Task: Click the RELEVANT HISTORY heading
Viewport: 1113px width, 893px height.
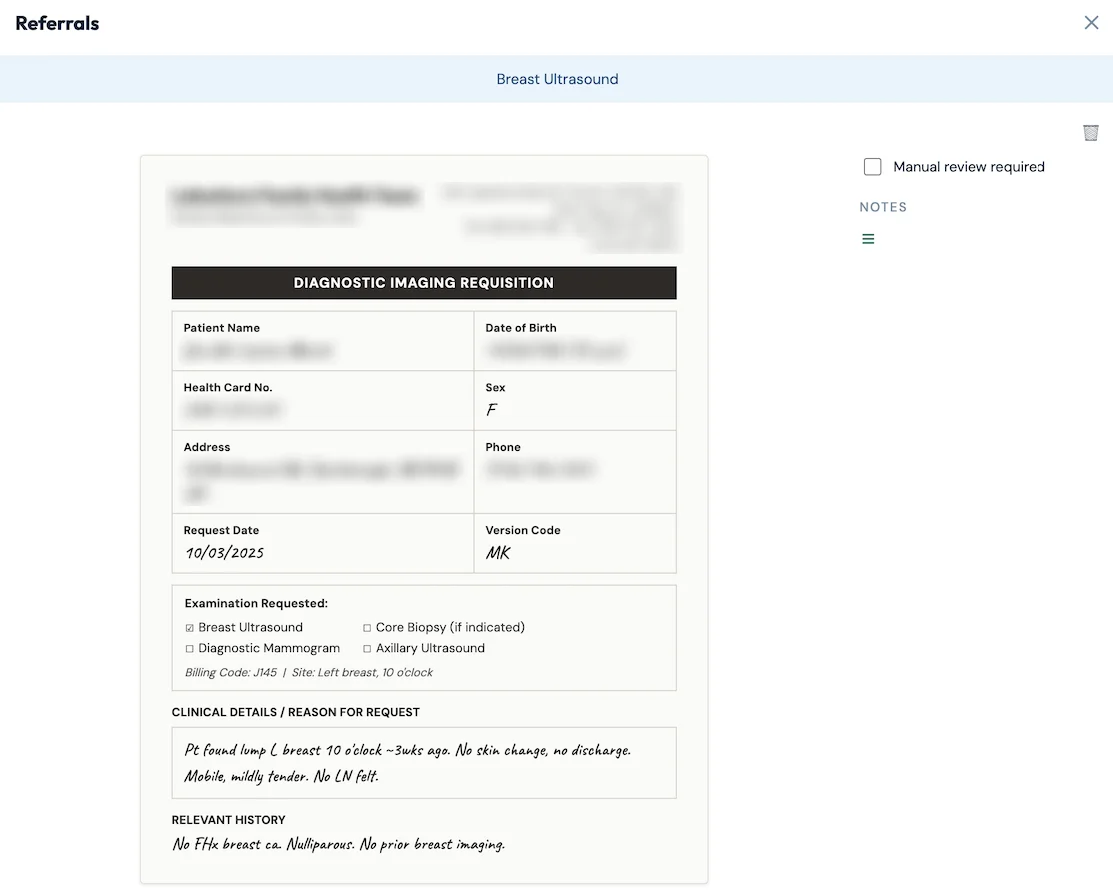Action: click(x=229, y=820)
